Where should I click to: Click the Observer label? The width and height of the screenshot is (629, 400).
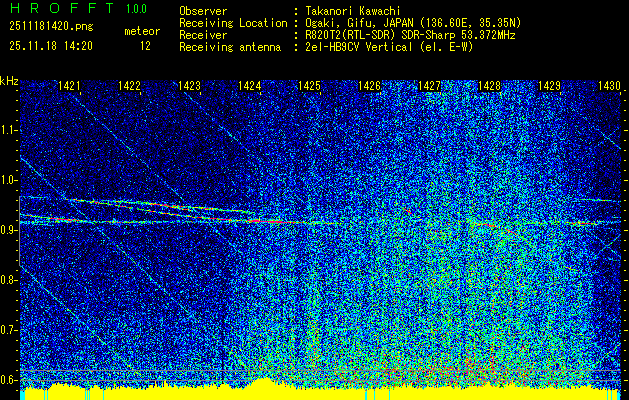203,11
